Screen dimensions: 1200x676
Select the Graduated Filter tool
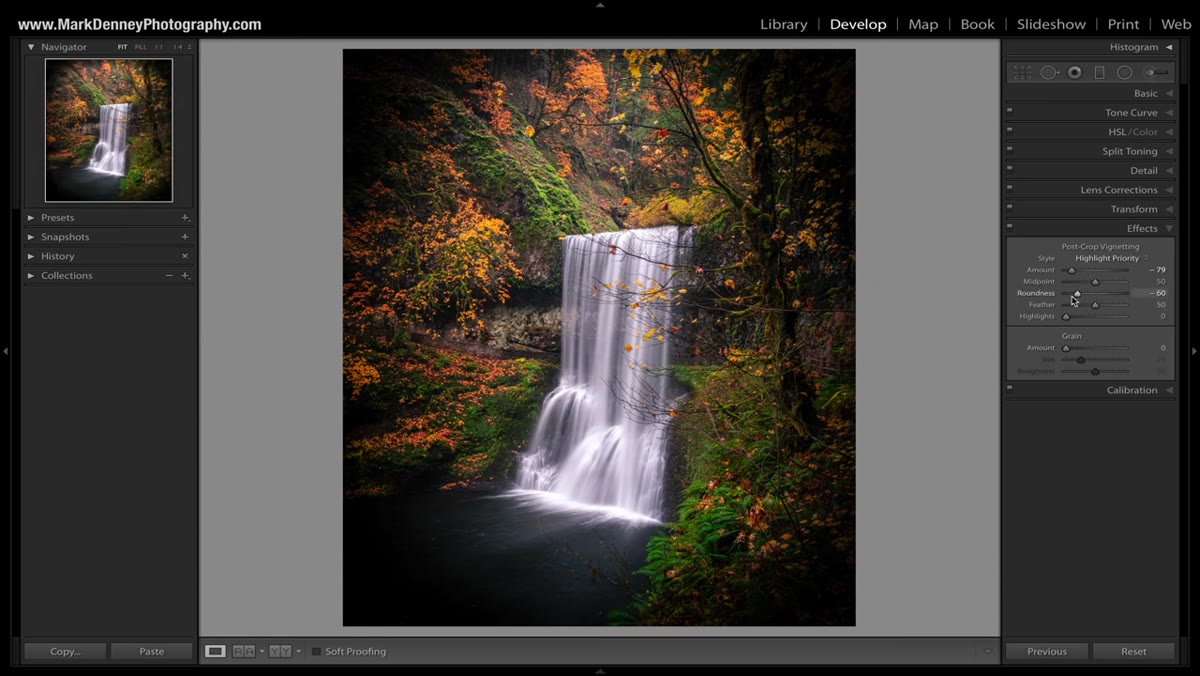1100,72
